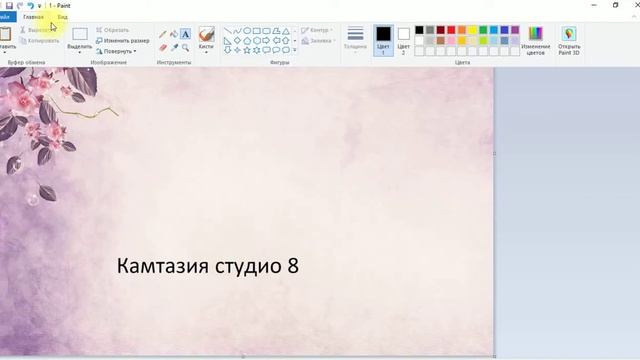The width and height of the screenshot is (640, 360).
Task: Choose the right triangle shape
Action: [228, 40]
